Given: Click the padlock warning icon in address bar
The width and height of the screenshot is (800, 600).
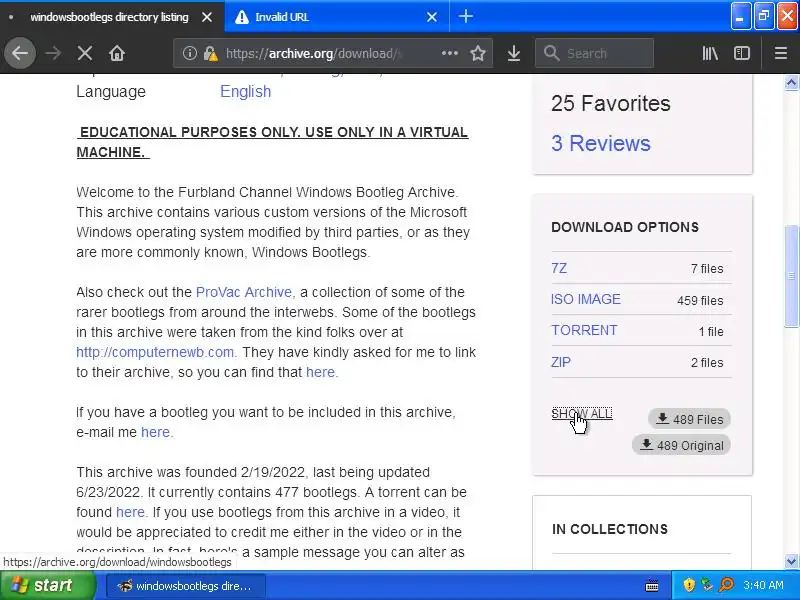Looking at the screenshot, I should tap(210, 53).
